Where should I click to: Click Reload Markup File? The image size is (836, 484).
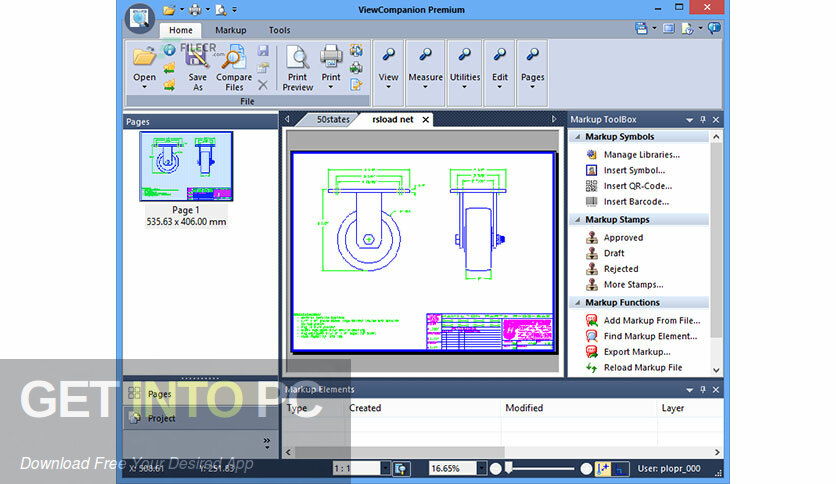tap(634, 368)
